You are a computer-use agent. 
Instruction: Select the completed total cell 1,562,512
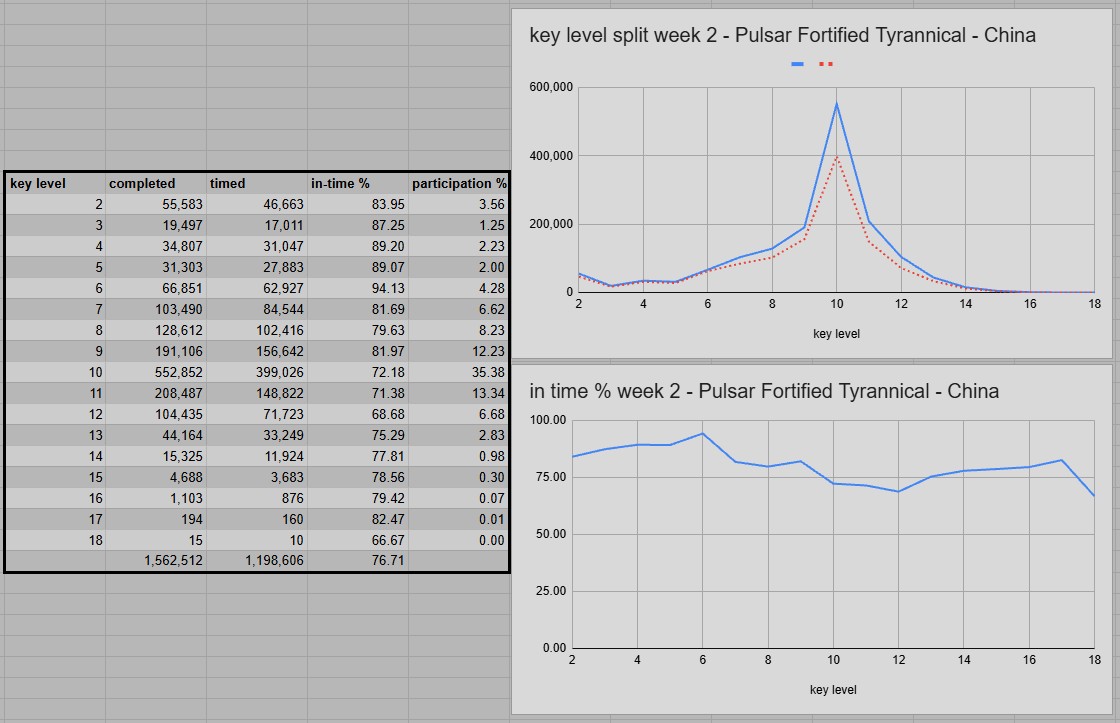click(156, 561)
